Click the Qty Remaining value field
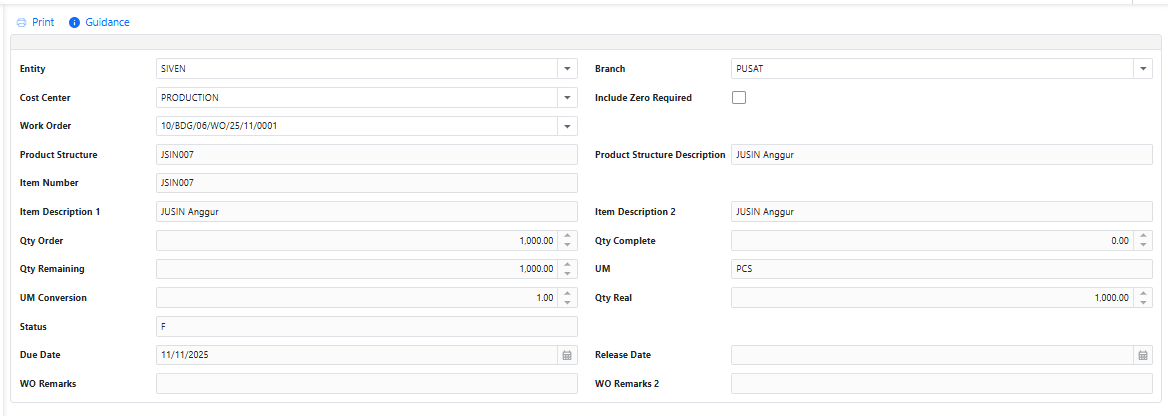Image resolution: width=1168 pixels, height=416 pixels. click(357, 269)
